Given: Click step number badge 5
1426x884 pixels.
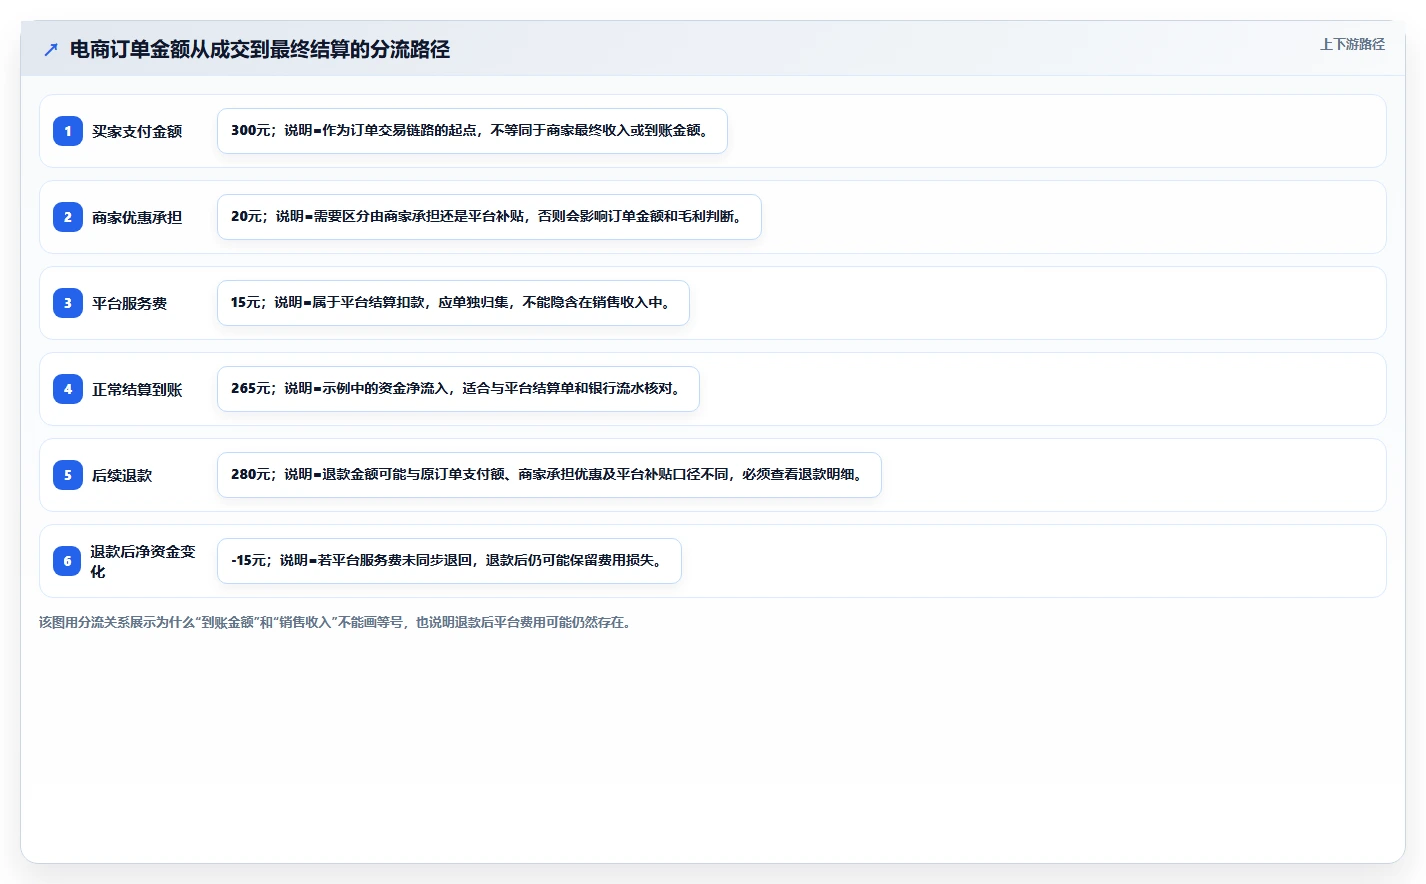Looking at the screenshot, I should [x=68, y=475].
